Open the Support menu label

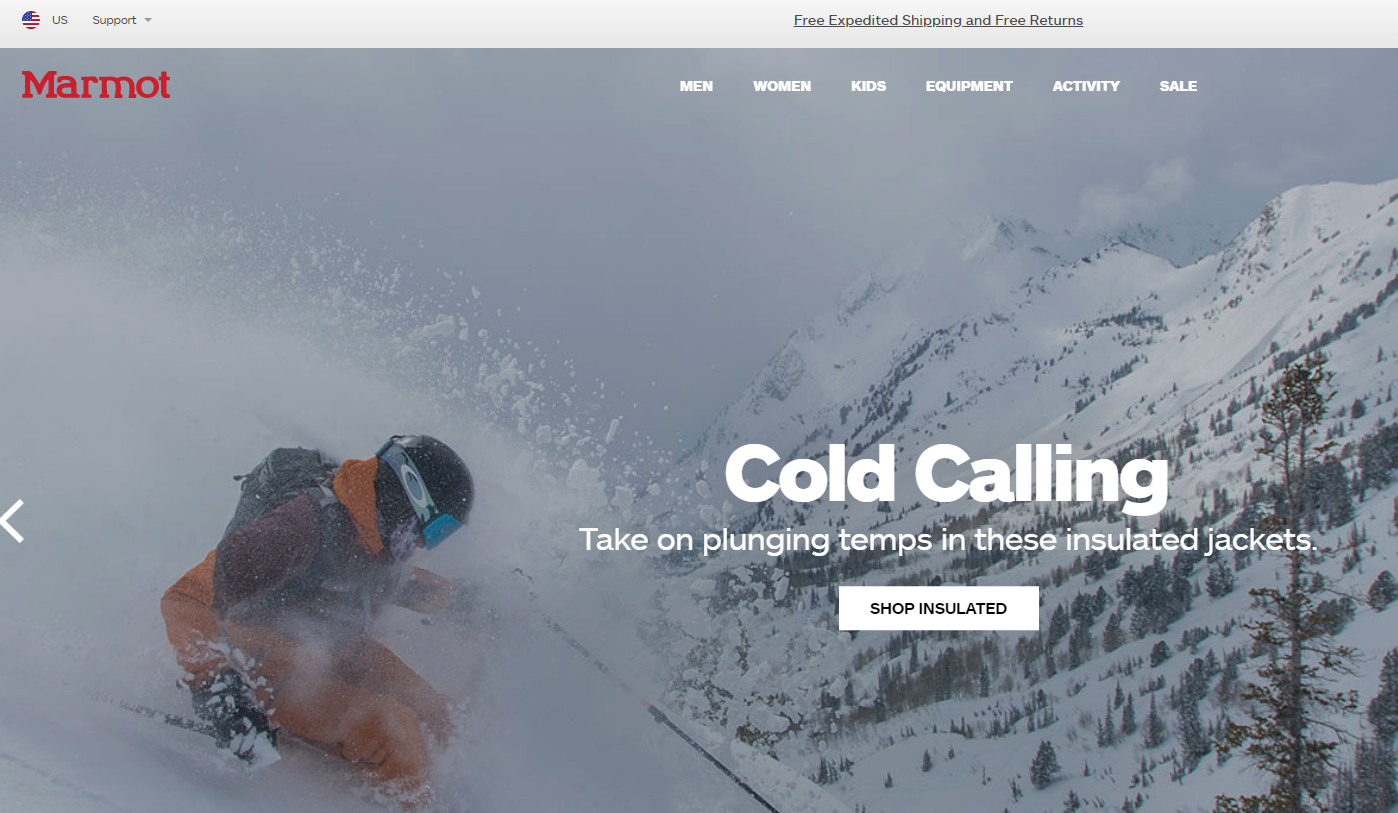(x=114, y=20)
